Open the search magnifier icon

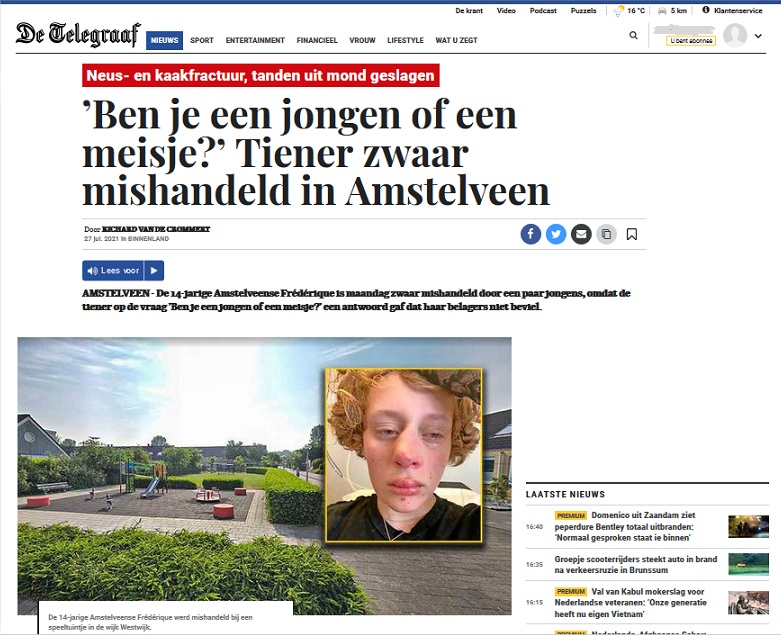[x=634, y=35]
